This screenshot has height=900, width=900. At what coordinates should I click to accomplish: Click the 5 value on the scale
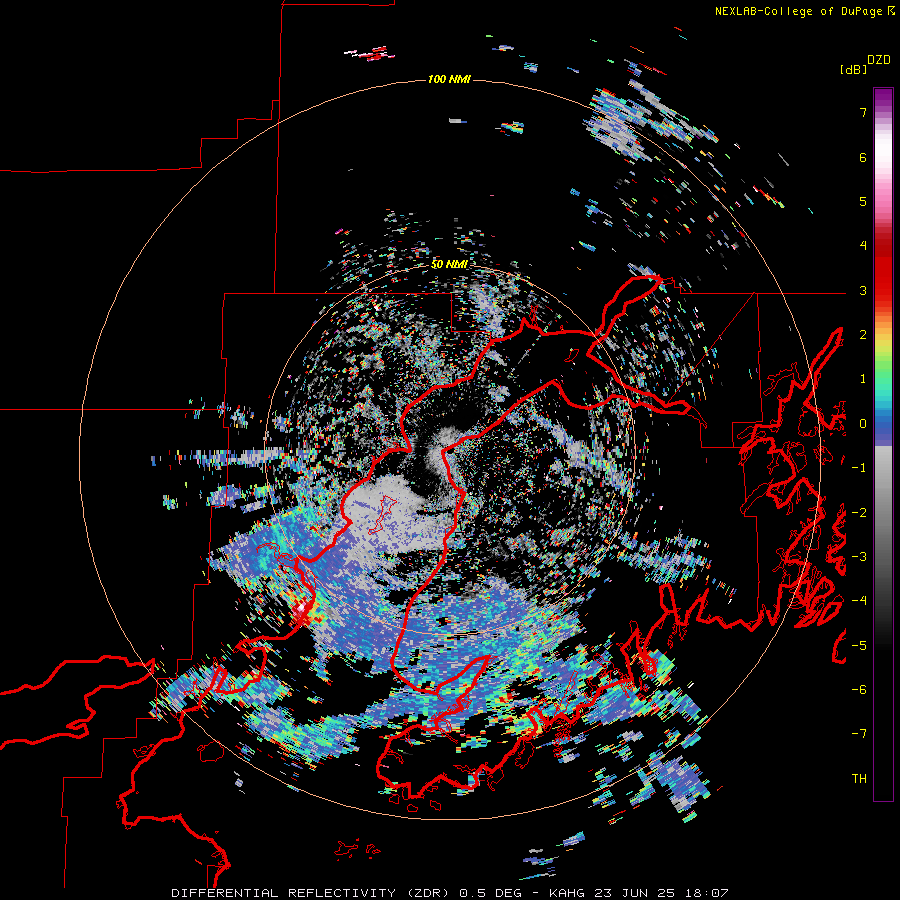click(863, 201)
